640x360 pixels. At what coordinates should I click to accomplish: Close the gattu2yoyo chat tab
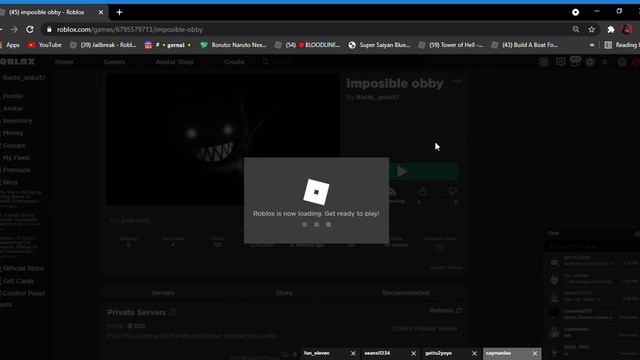coord(474,353)
